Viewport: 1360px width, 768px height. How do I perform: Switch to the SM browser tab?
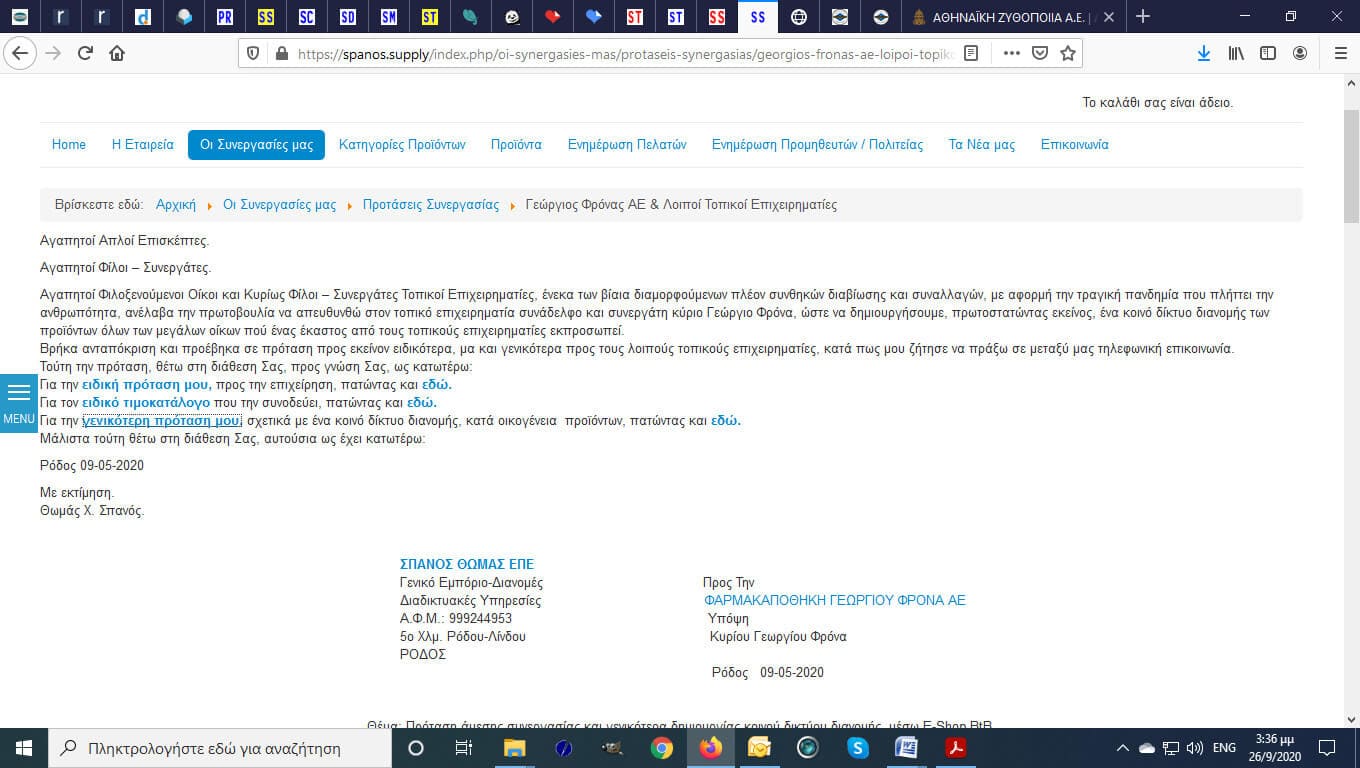point(389,17)
